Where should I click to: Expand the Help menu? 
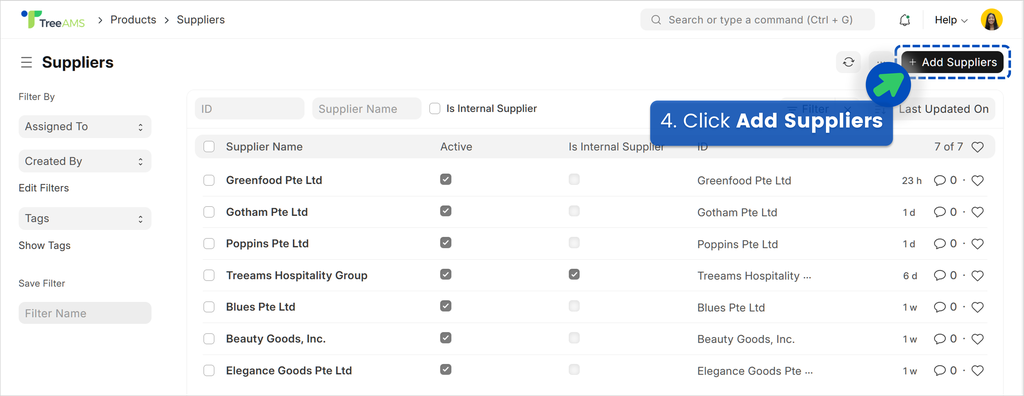pyautogui.click(x=951, y=20)
